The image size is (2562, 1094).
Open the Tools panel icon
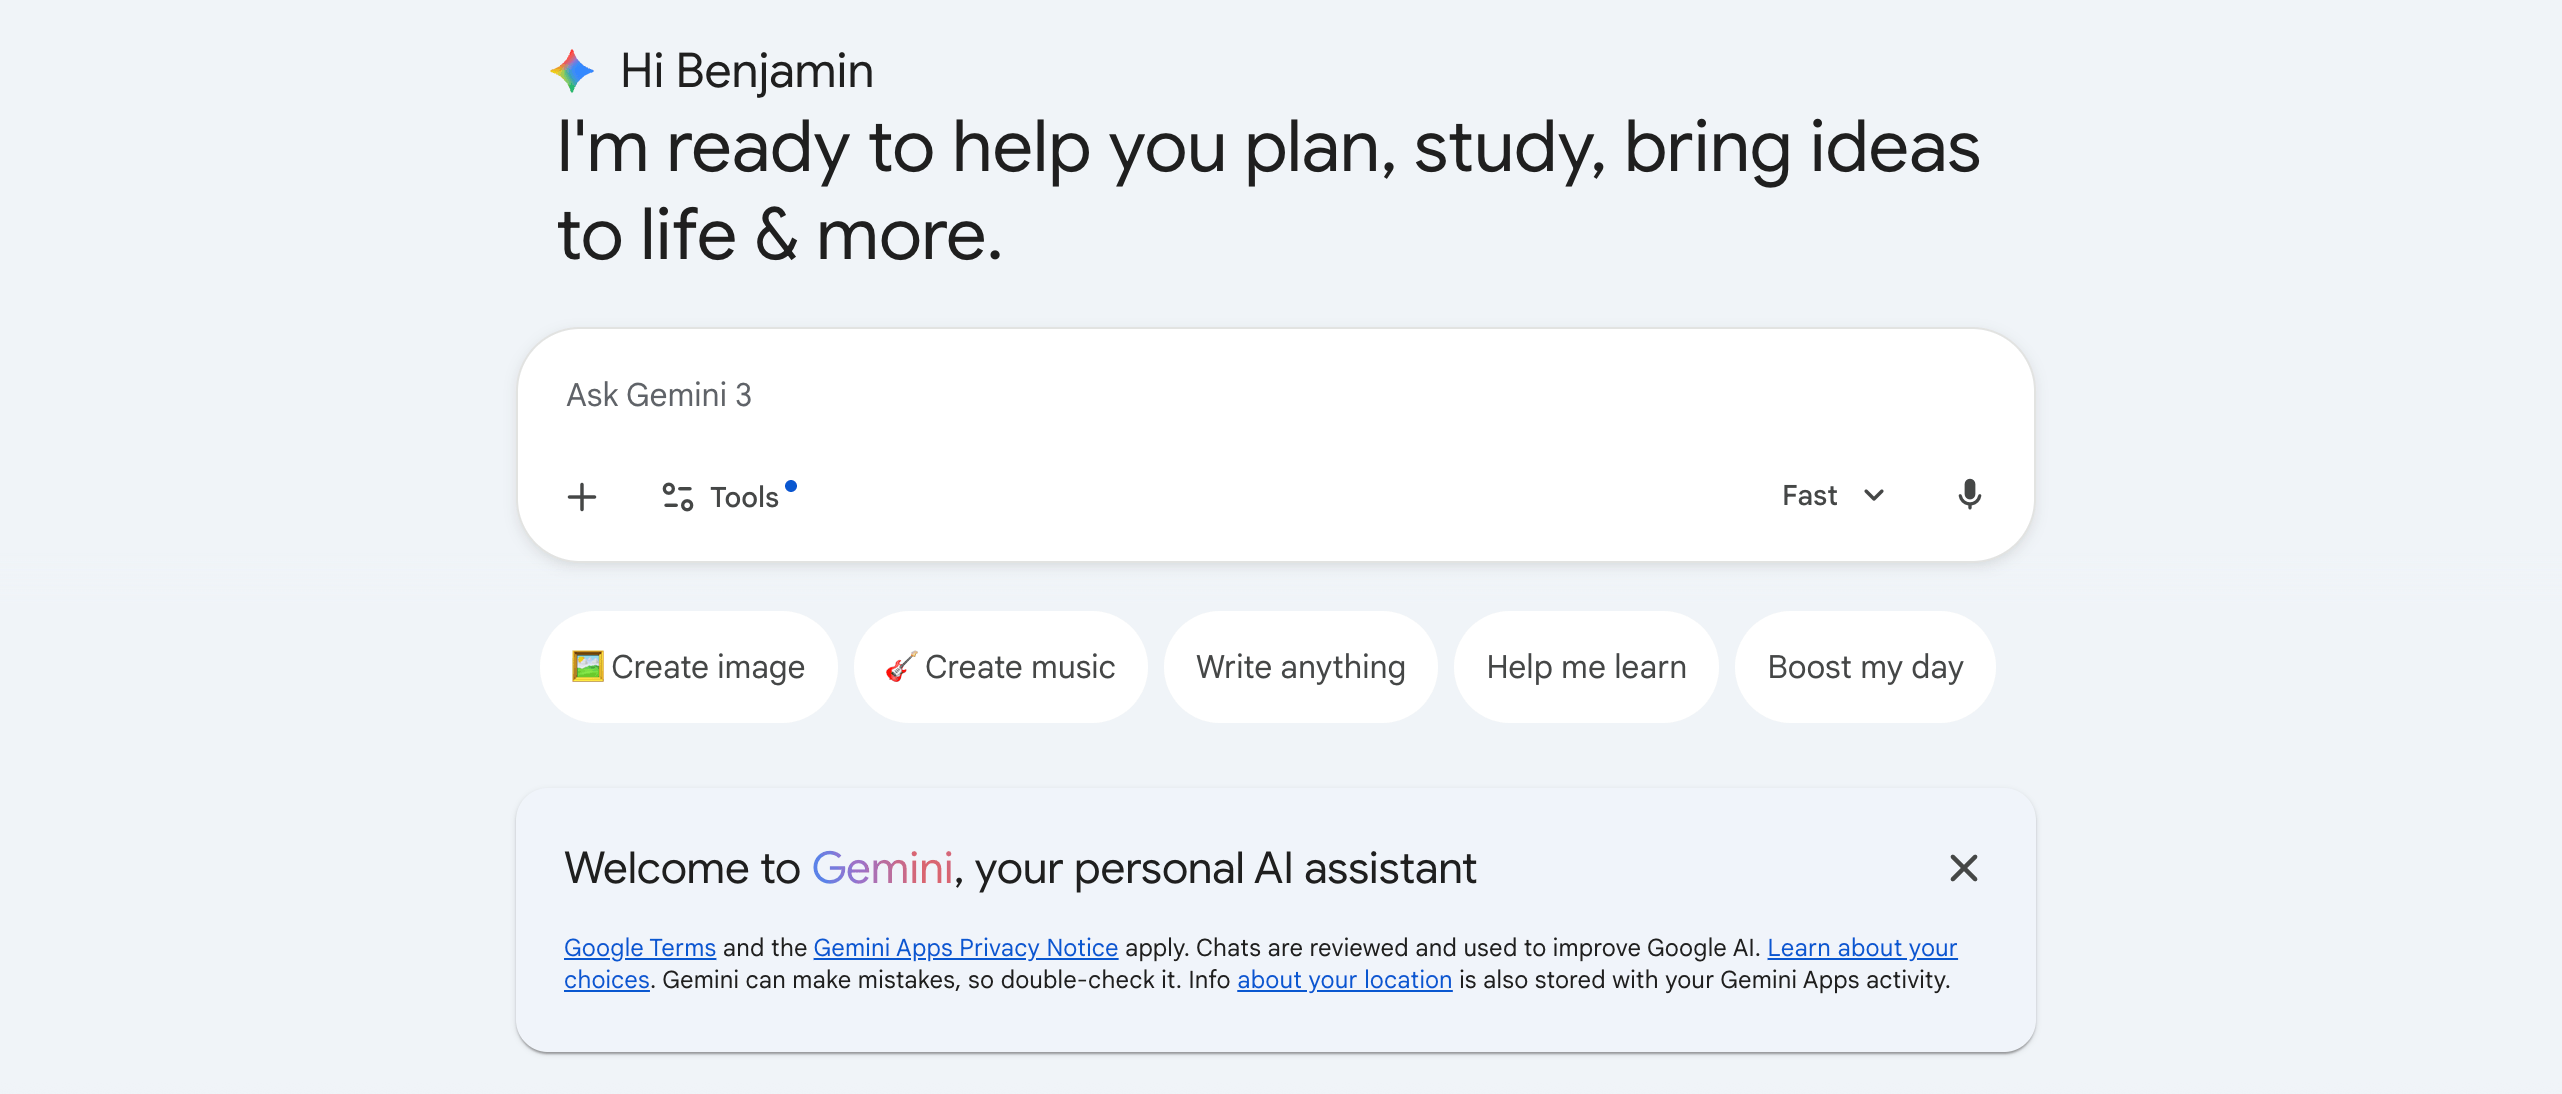pos(677,496)
